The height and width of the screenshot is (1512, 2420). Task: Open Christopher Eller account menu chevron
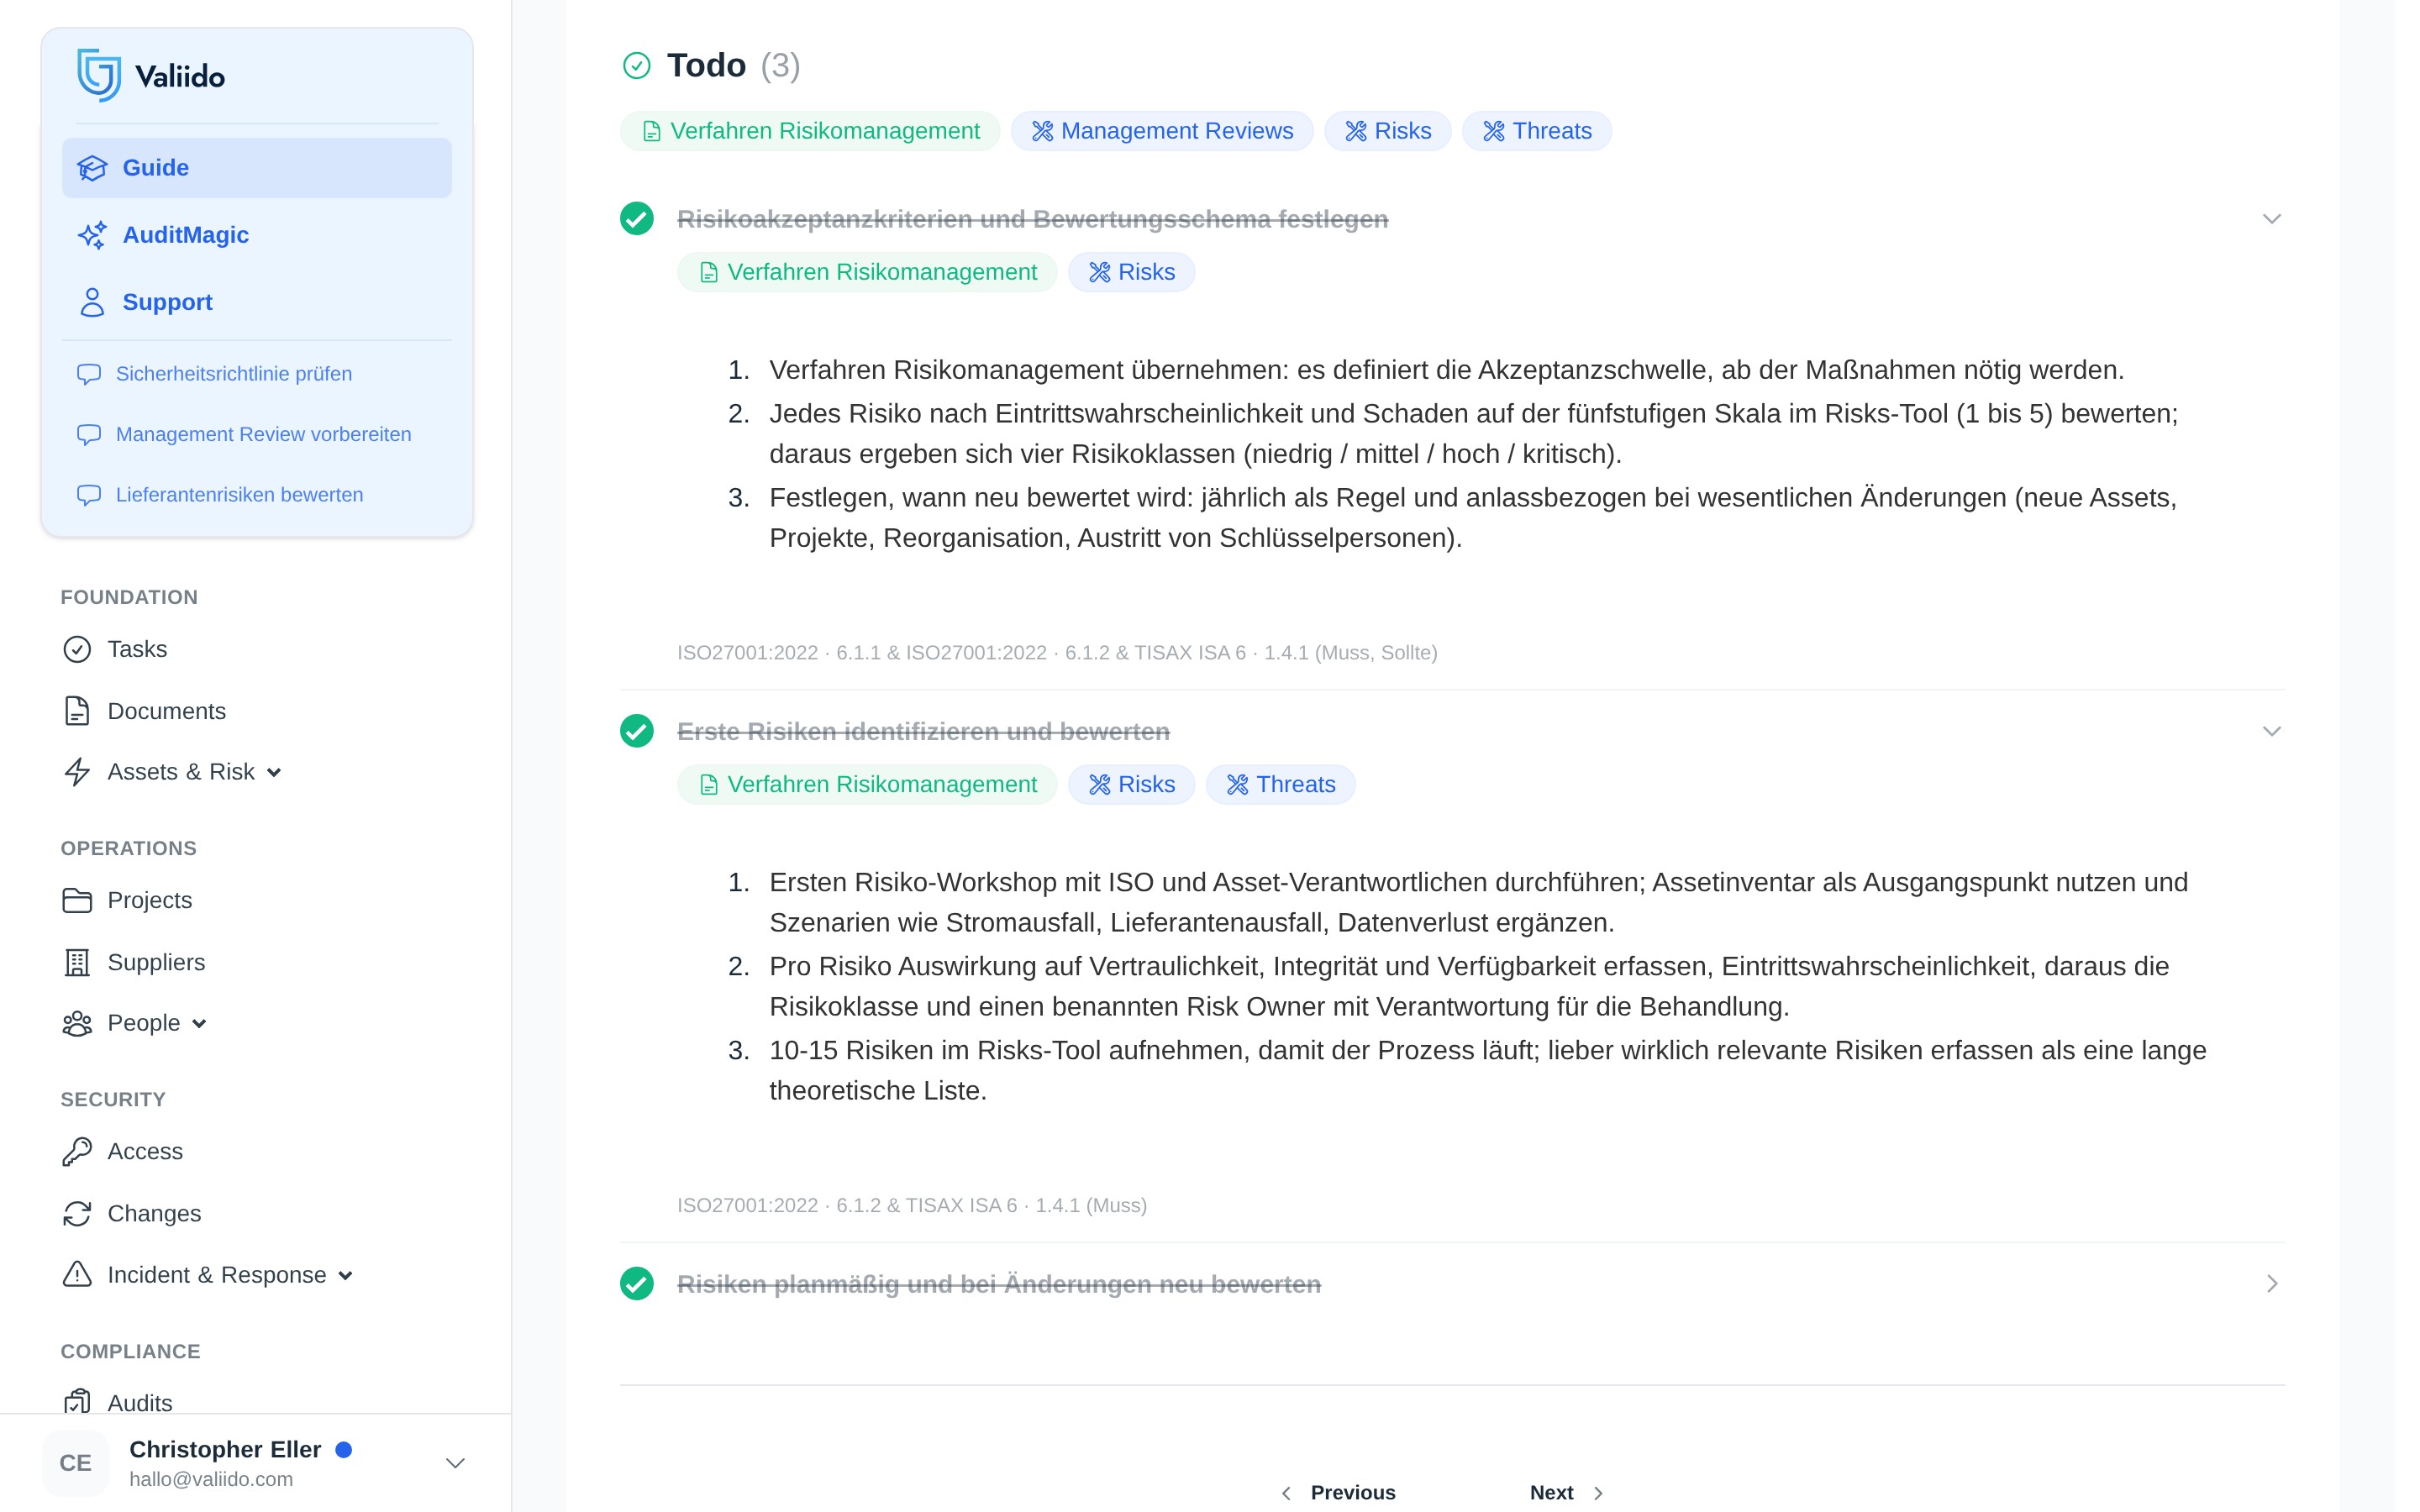point(455,1463)
